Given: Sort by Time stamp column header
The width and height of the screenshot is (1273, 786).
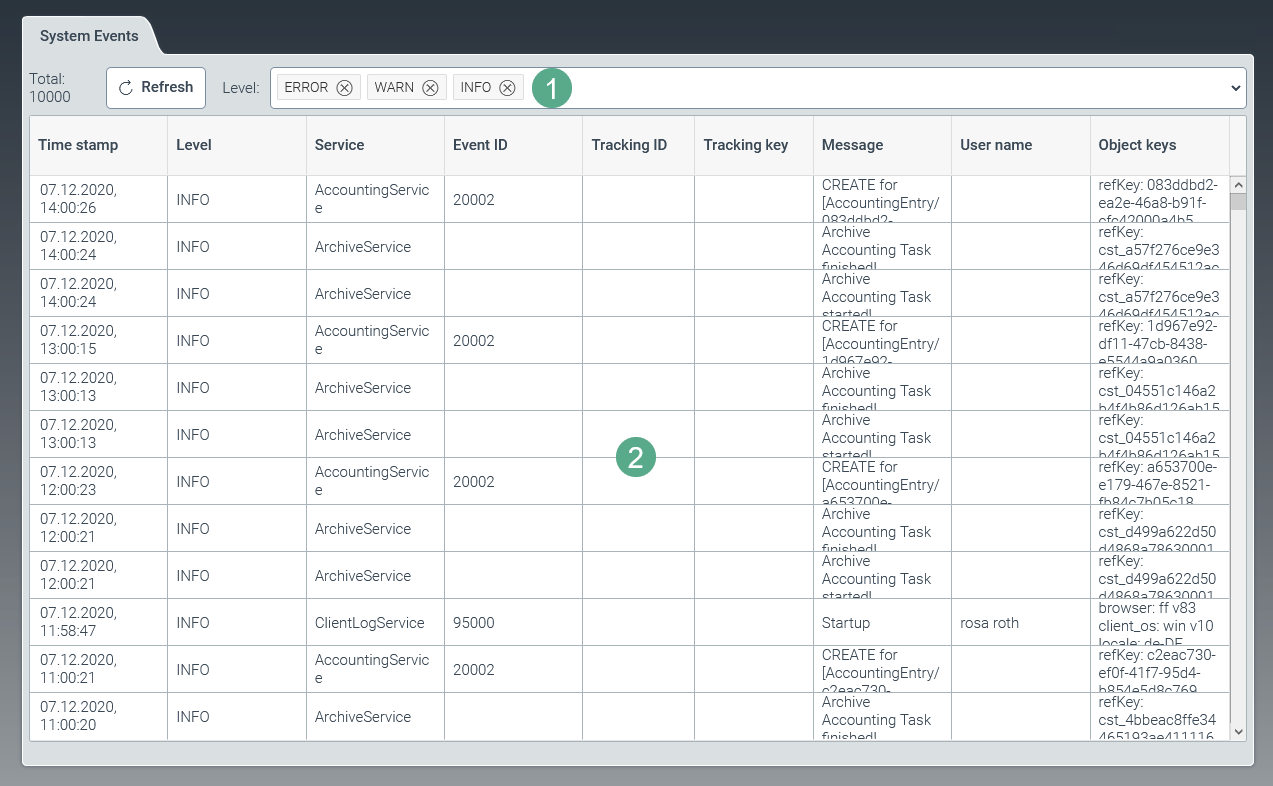Looking at the screenshot, I should 78,145.
